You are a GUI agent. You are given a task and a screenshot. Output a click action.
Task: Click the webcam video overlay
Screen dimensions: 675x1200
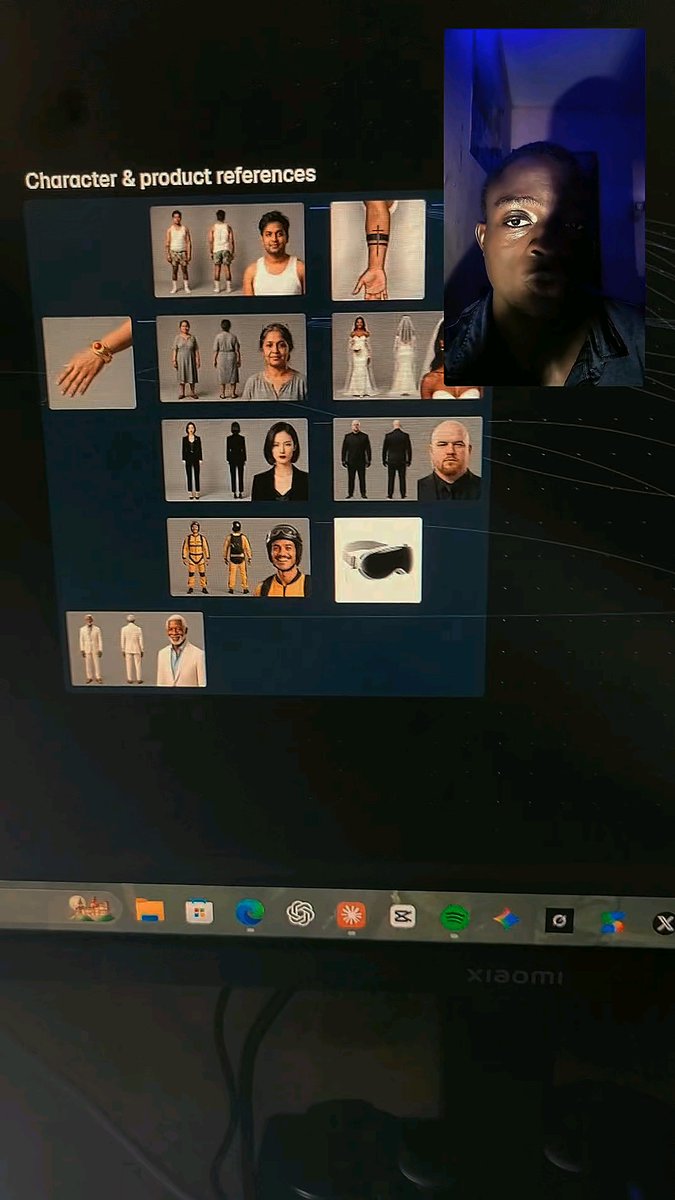(544, 207)
